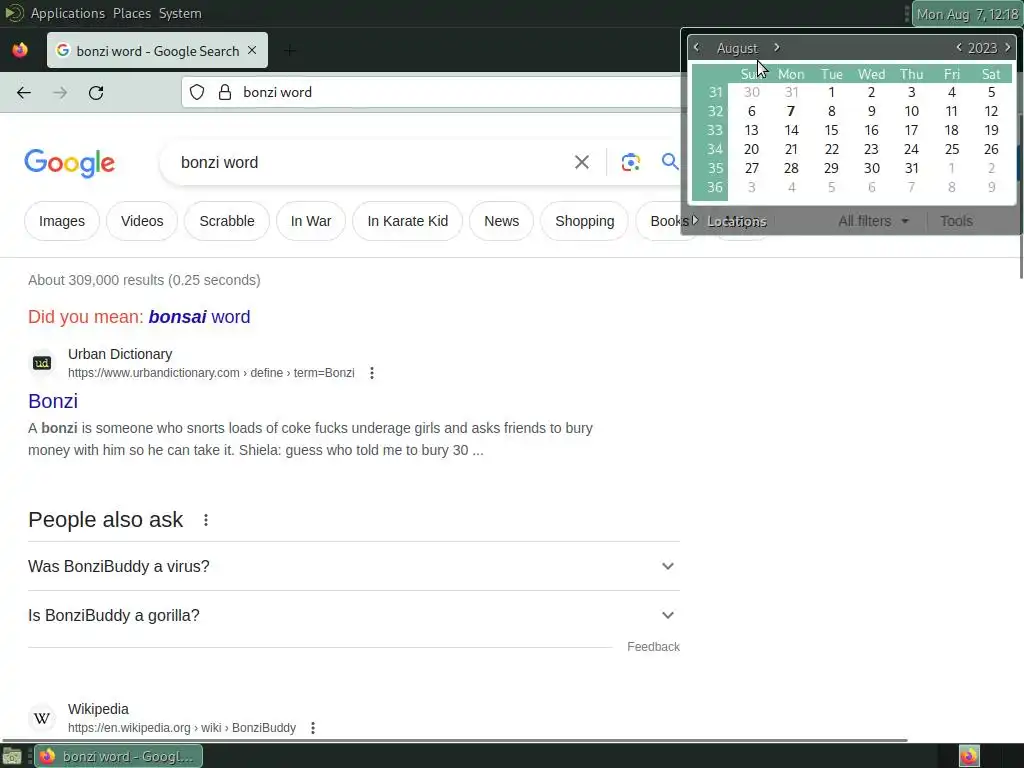
Task: Open a new browser tab
Action: coord(290,50)
